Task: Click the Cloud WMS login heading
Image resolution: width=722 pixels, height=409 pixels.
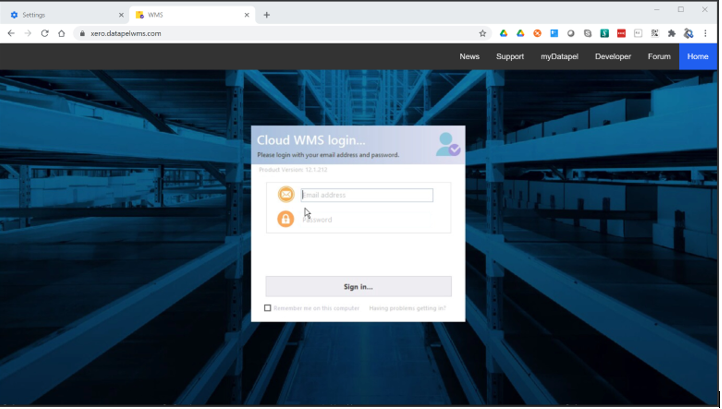Action: [311, 140]
